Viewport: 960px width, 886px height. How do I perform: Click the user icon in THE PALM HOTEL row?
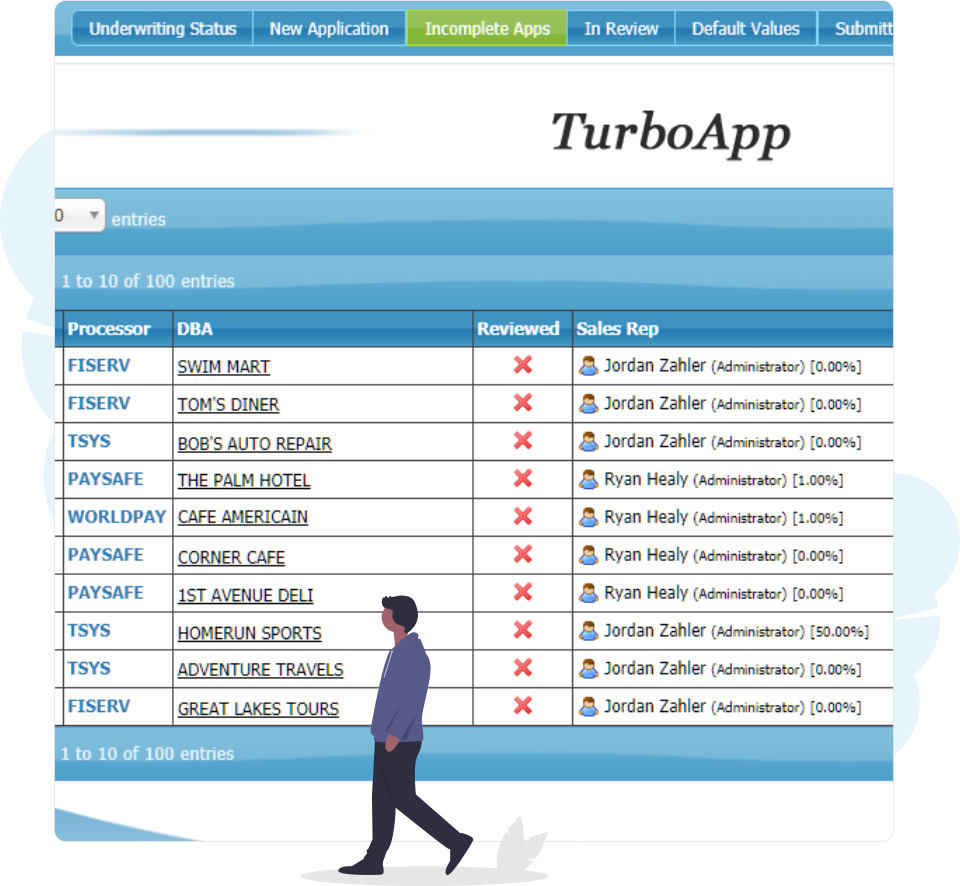pyautogui.click(x=588, y=479)
